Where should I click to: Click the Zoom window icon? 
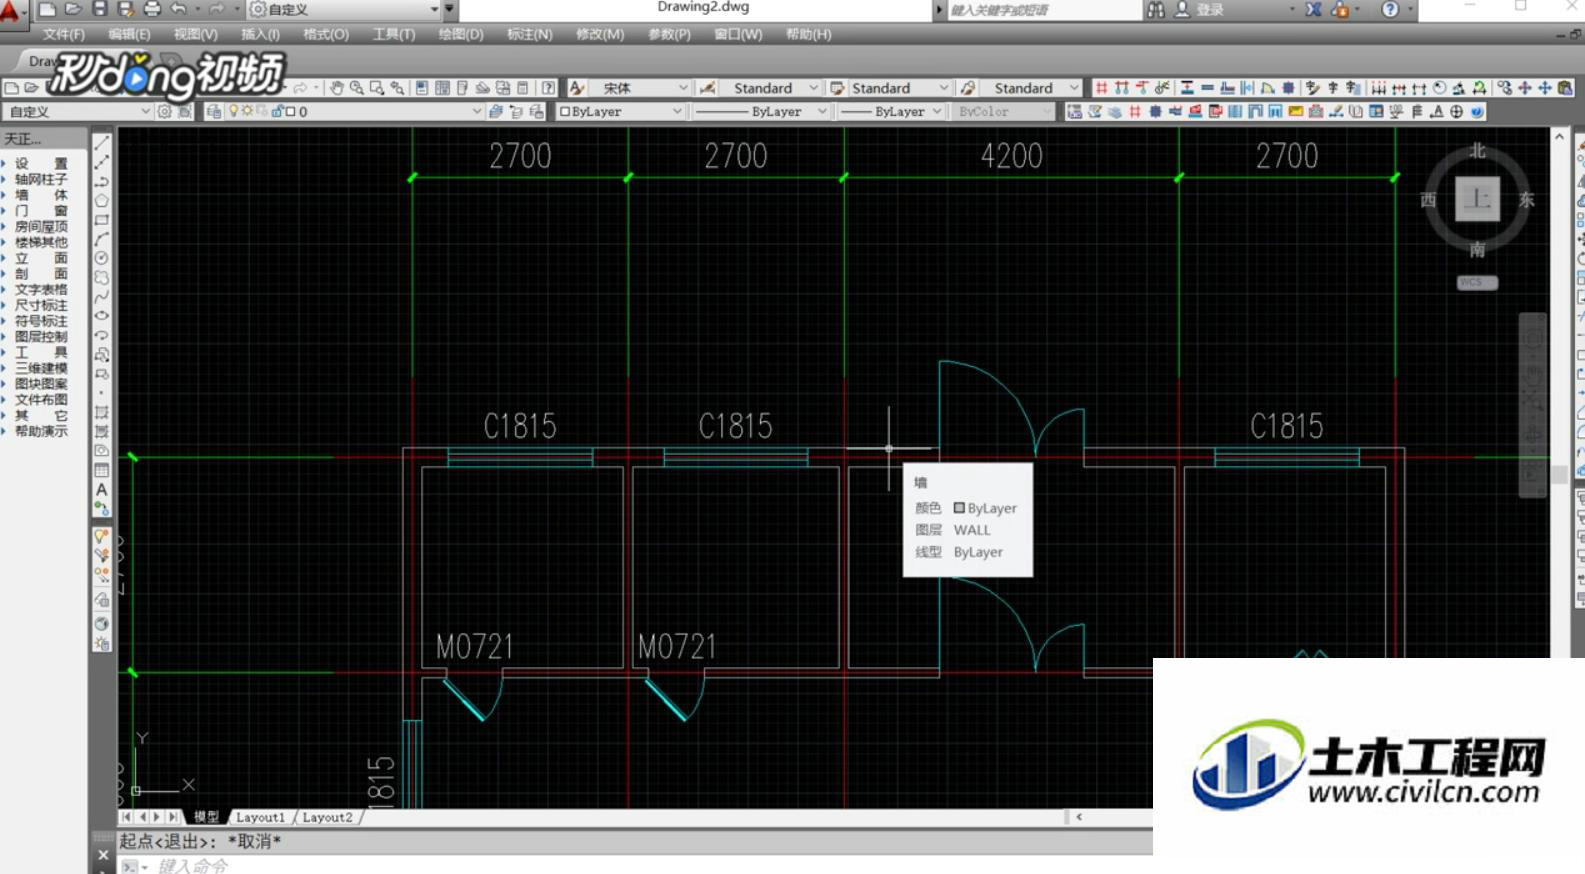point(376,88)
